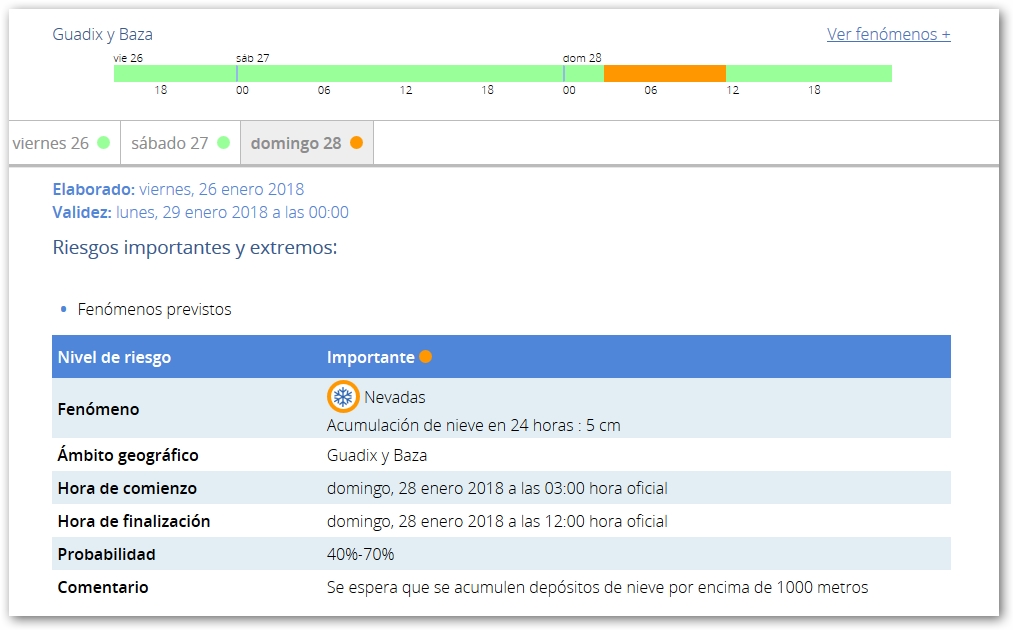Expand Ver fenómenos + link
This screenshot has height=630, width=1013.
(888, 34)
